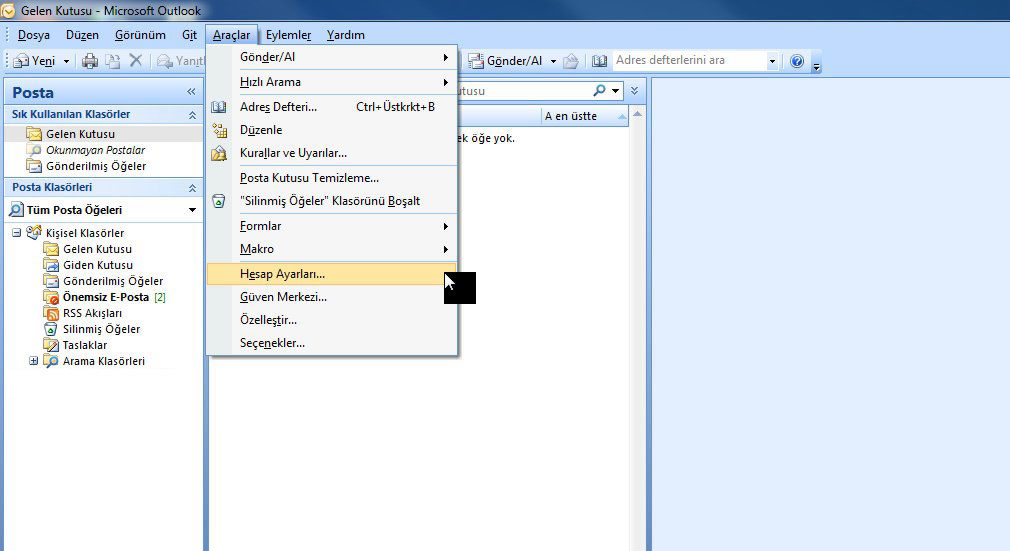The width and height of the screenshot is (1010, 551).
Task: Open the Düzen menu
Action: click(x=82, y=35)
